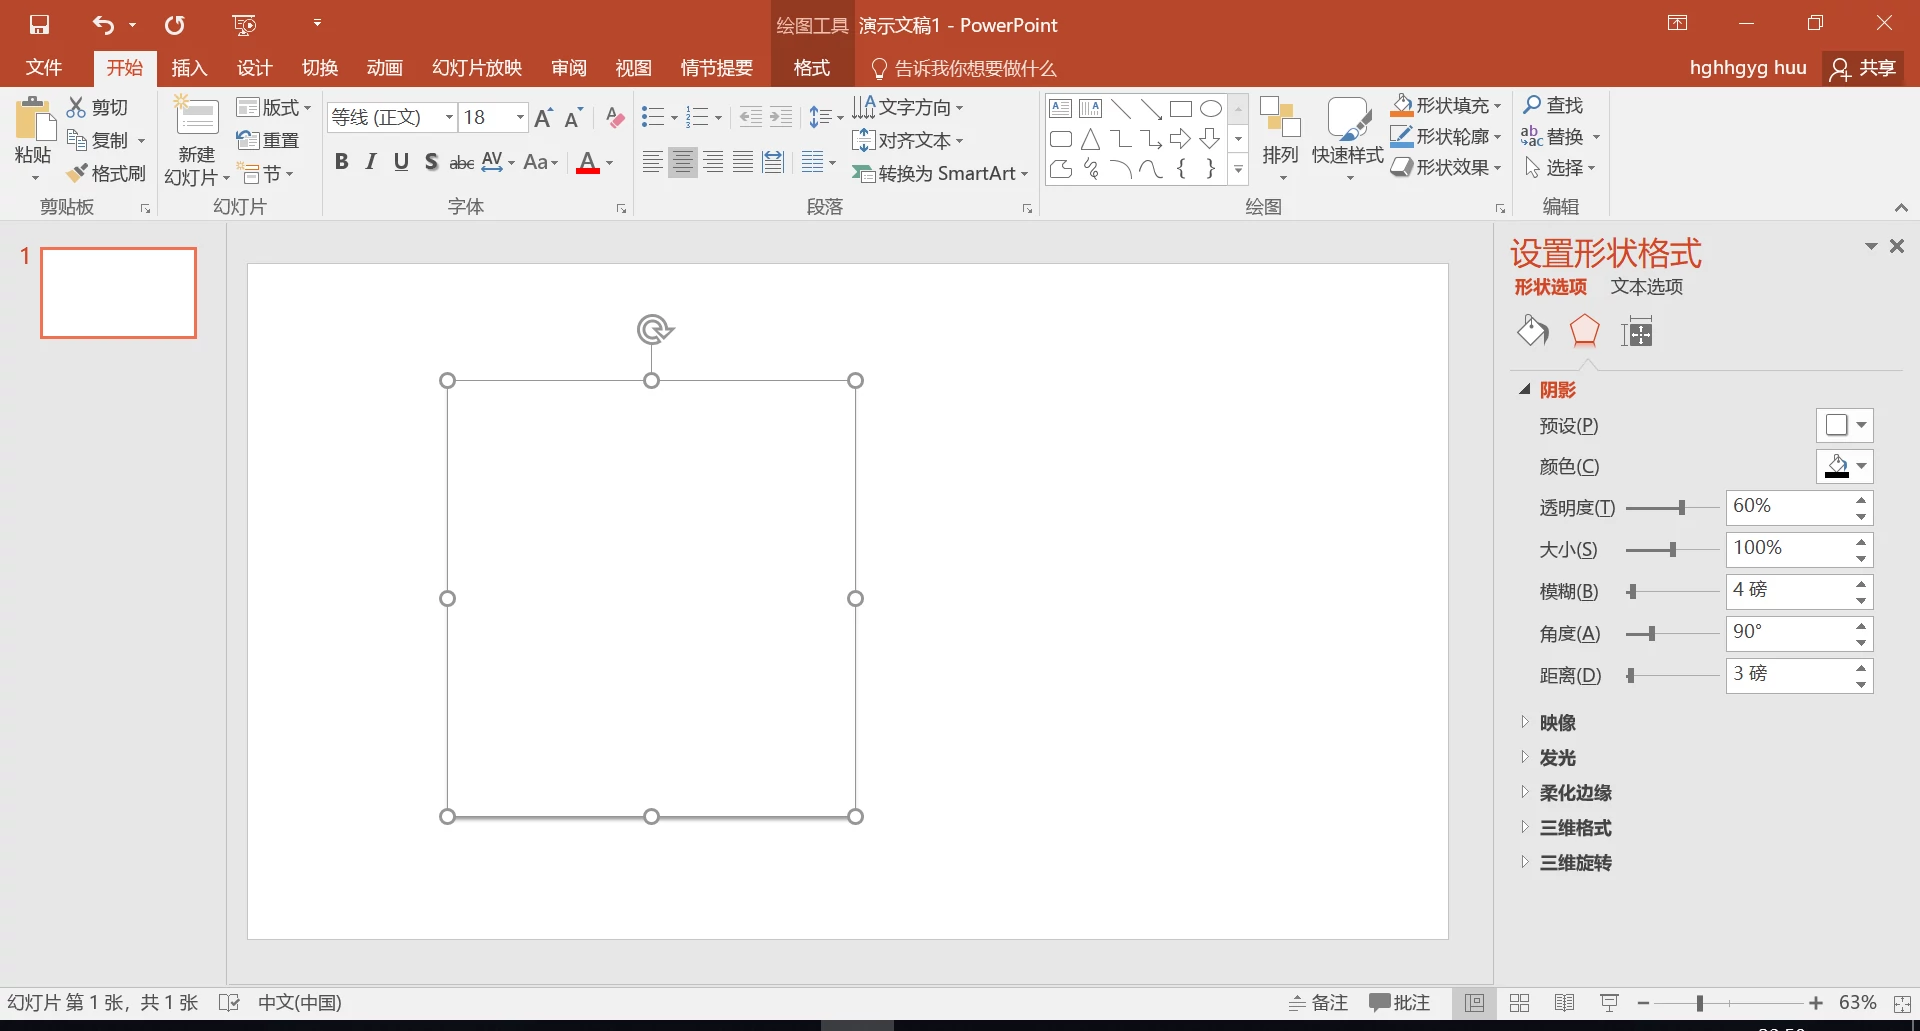This screenshot has height=1031, width=1920.
Task: Toggle Bold formatting
Action: tap(341, 162)
